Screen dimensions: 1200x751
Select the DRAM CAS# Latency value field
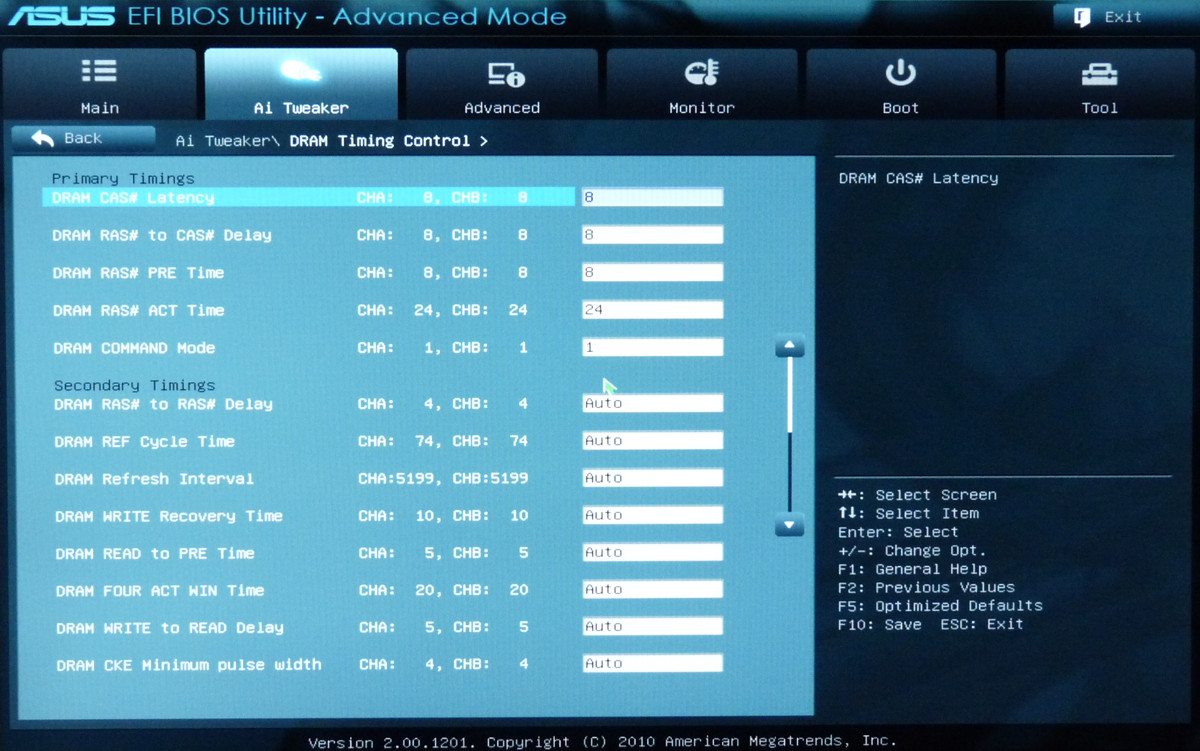point(652,197)
